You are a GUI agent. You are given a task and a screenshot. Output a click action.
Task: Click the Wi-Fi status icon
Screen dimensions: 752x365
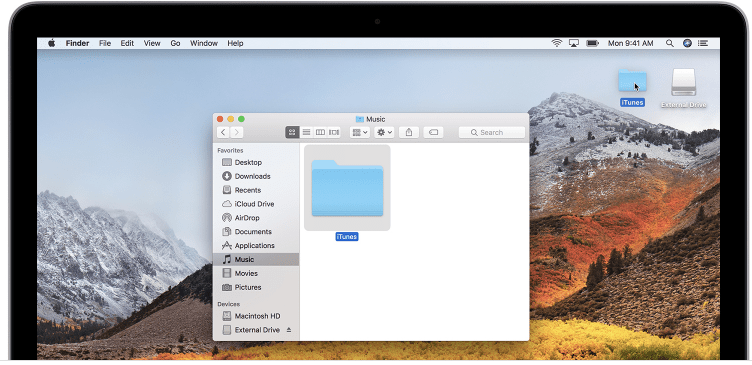click(x=557, y=43)
